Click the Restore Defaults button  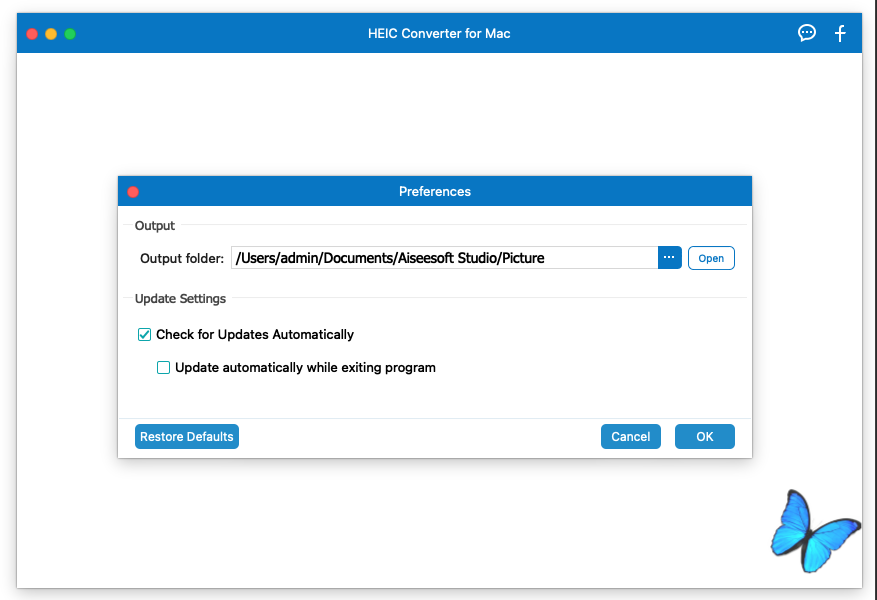pyautogui.click(x=187, y=437)
